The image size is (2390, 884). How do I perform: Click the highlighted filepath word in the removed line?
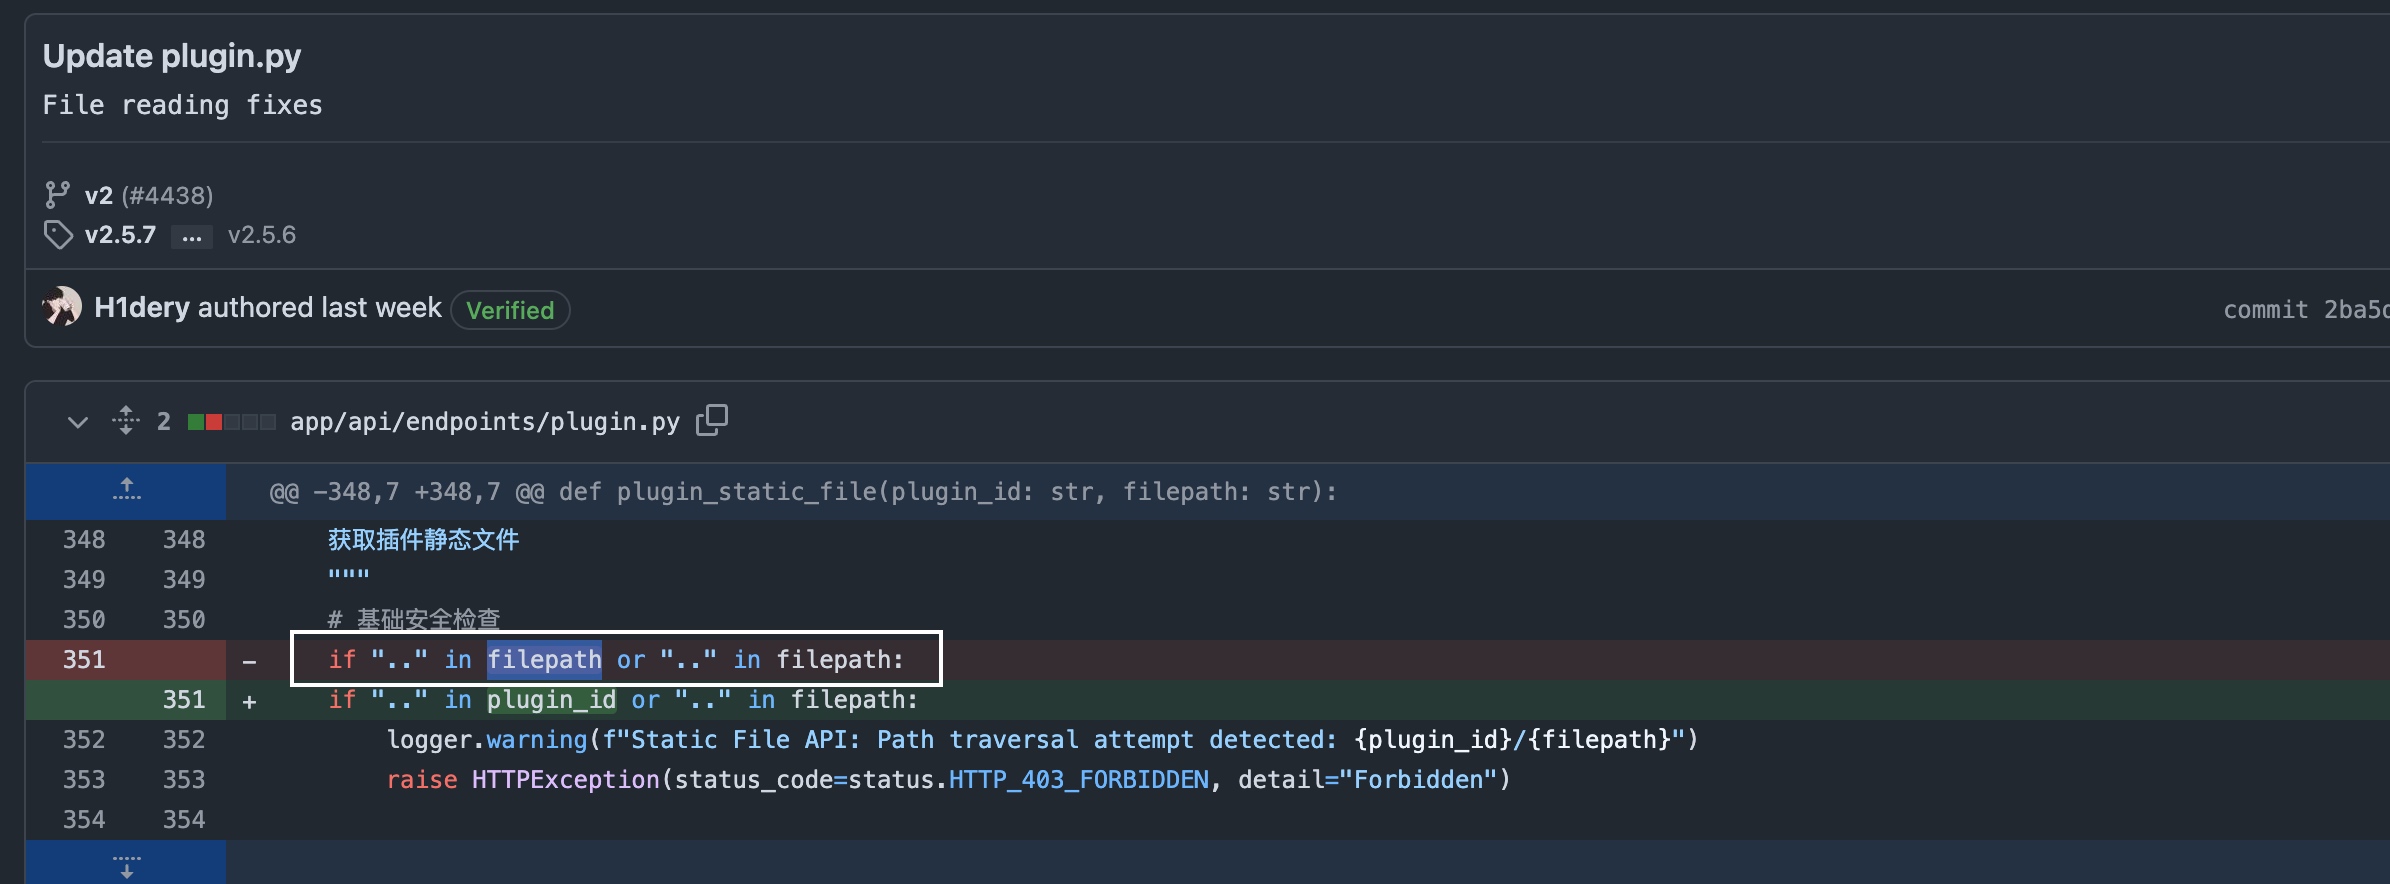(x=544, y=660)
